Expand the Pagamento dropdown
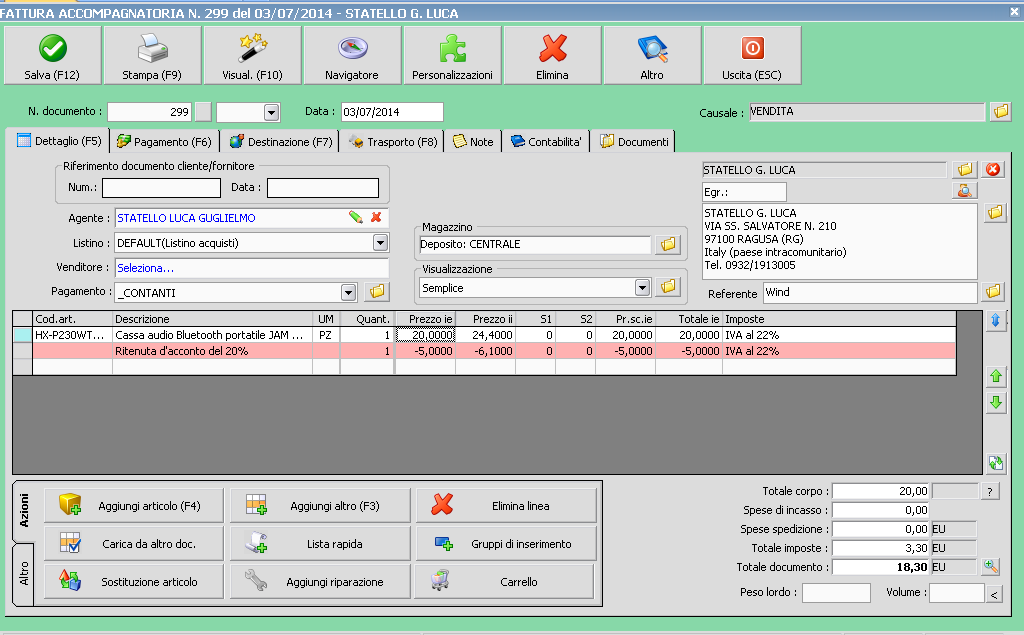1024x635 pixels. click(349, 292)
